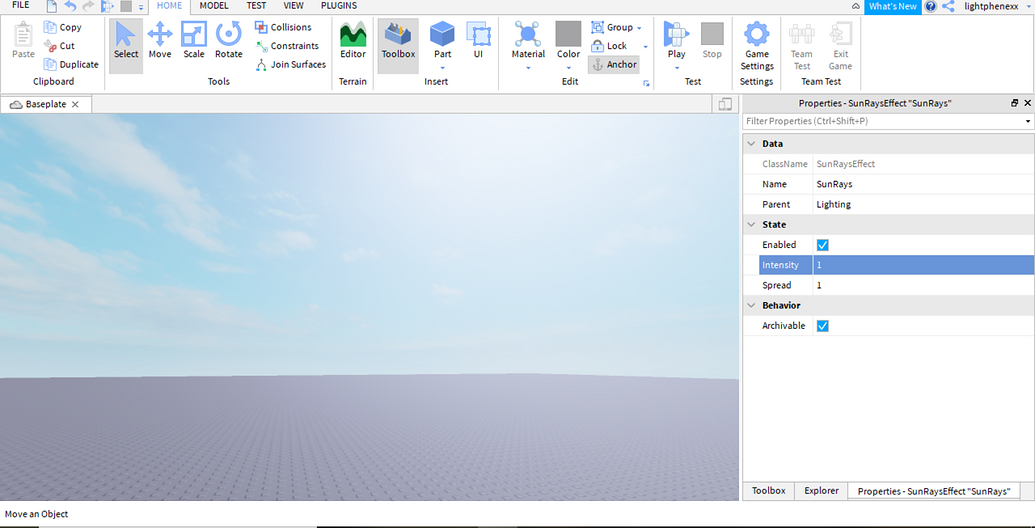Open the Part dropdown arrow
Image resolution: width=1035 pixels, height=528 pixels.
[x=442, y=67]
